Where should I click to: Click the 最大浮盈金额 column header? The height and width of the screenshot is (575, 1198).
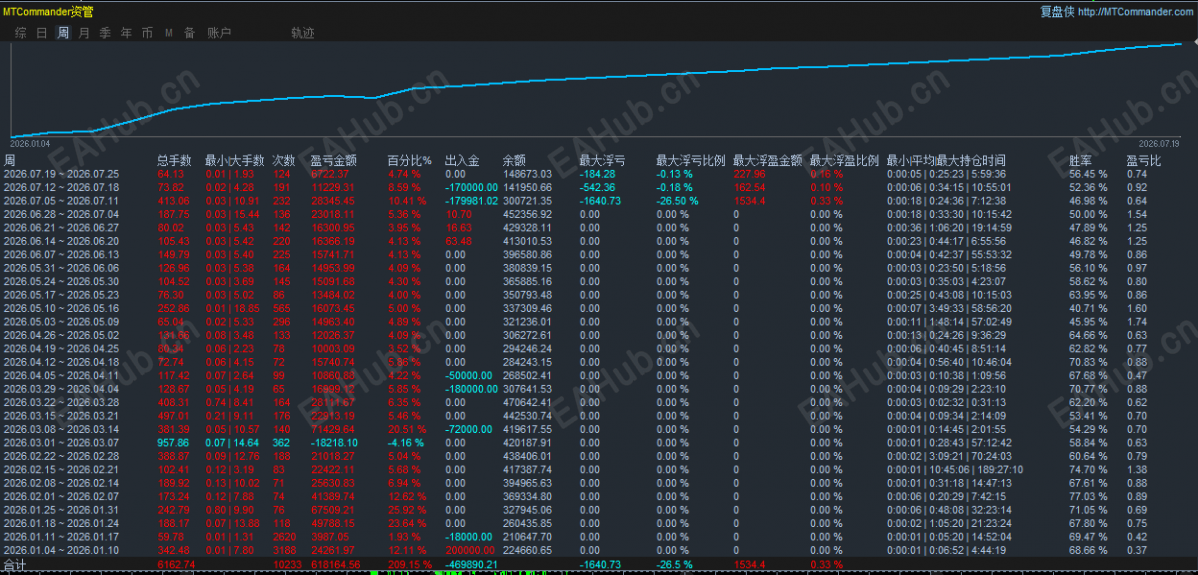tap(768, 160)
